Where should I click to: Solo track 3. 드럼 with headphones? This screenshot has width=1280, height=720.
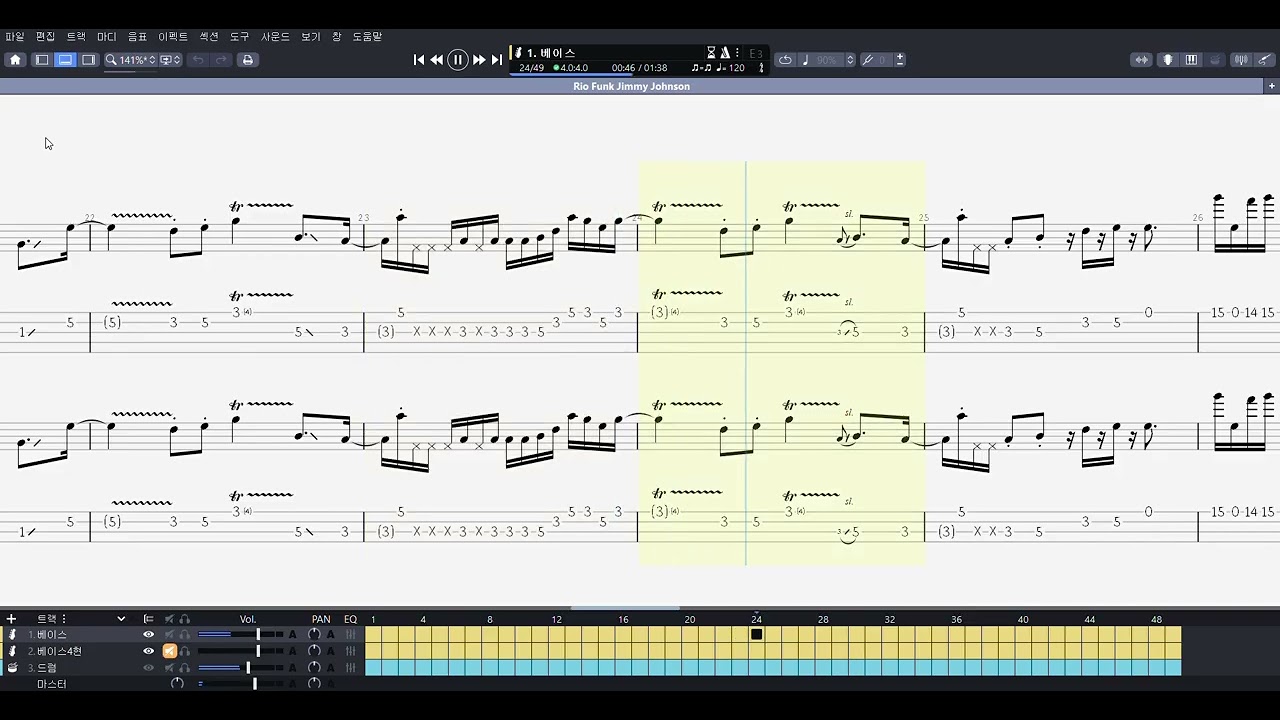185,667
